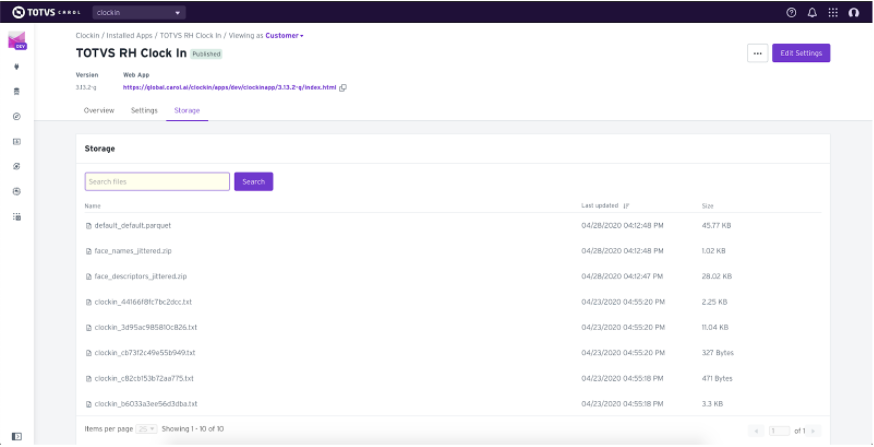The height and width of the screenshot is (447, 874).
Task: Switch to the Settings tab
Action: [144, 110]
